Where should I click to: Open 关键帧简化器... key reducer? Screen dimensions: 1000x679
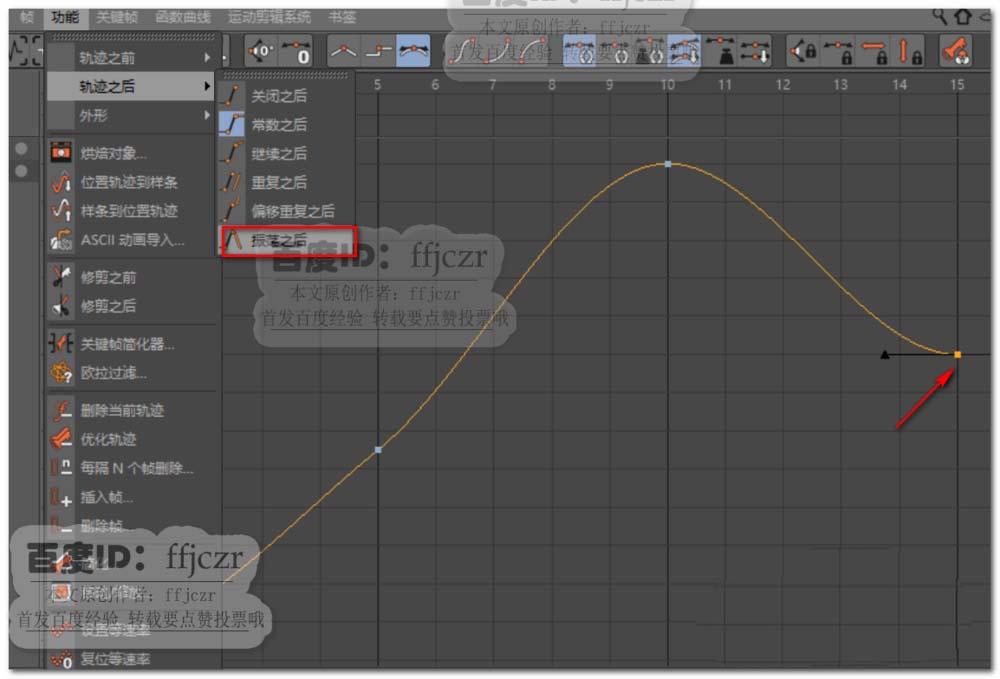(131, 344)
